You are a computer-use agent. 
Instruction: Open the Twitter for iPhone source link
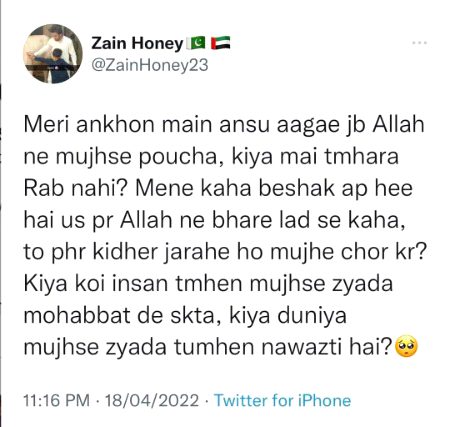(282, 400)
